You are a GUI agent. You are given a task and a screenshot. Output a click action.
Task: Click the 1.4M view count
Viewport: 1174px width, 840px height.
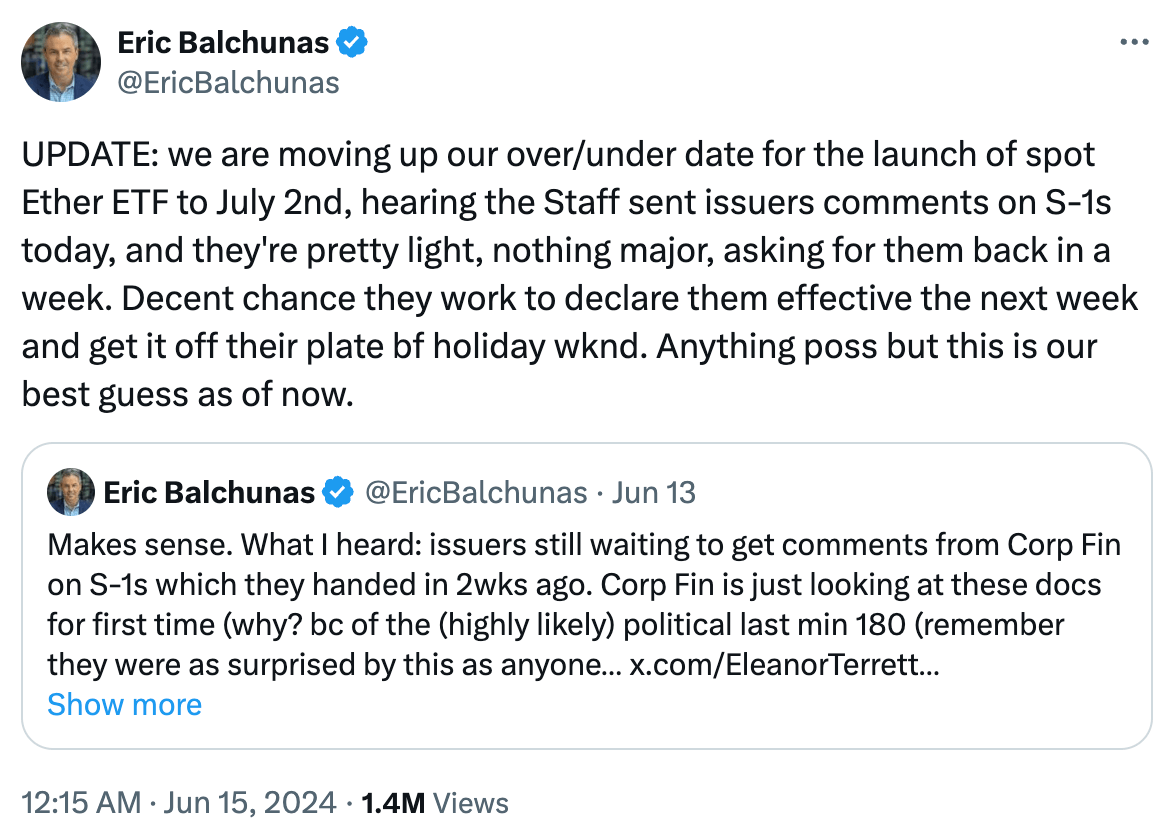[x=393, y=802]
